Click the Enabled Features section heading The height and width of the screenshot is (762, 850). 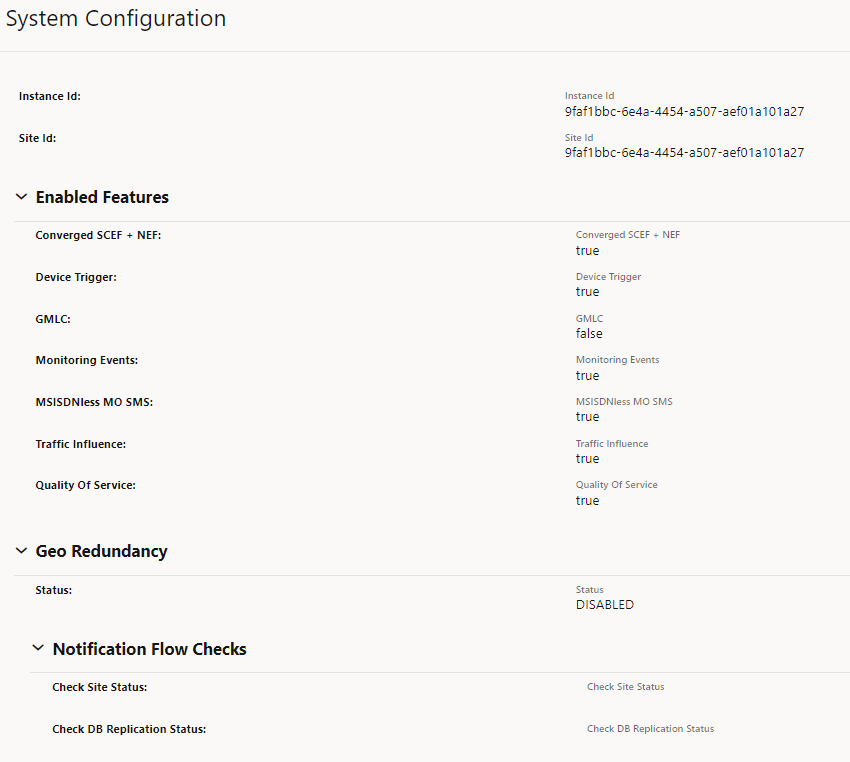102,196
